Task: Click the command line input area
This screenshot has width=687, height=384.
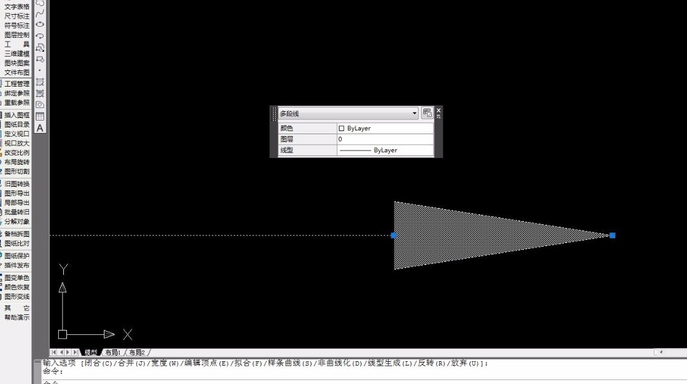Action: coord(364,382)
